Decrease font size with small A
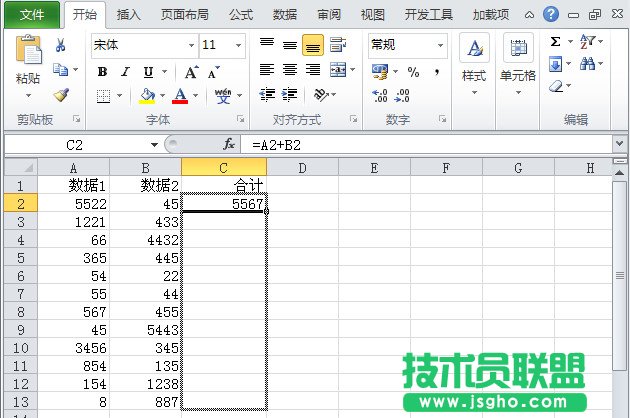This screenshot has width=630, height=418. (213, 72)
